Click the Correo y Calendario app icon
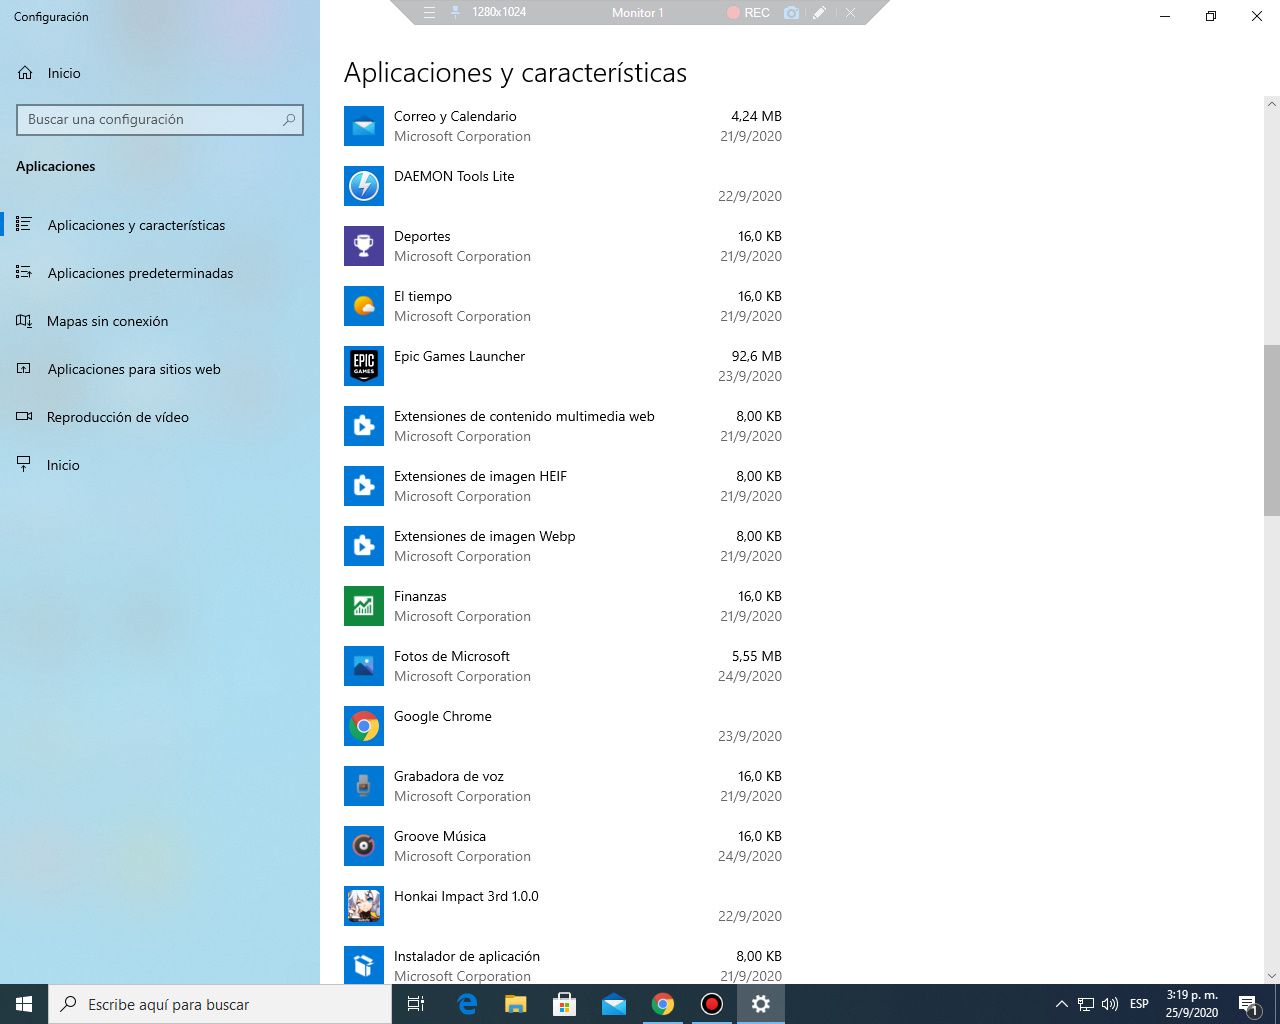This screenshot has width=1280, height=1024. pos(364,126)
